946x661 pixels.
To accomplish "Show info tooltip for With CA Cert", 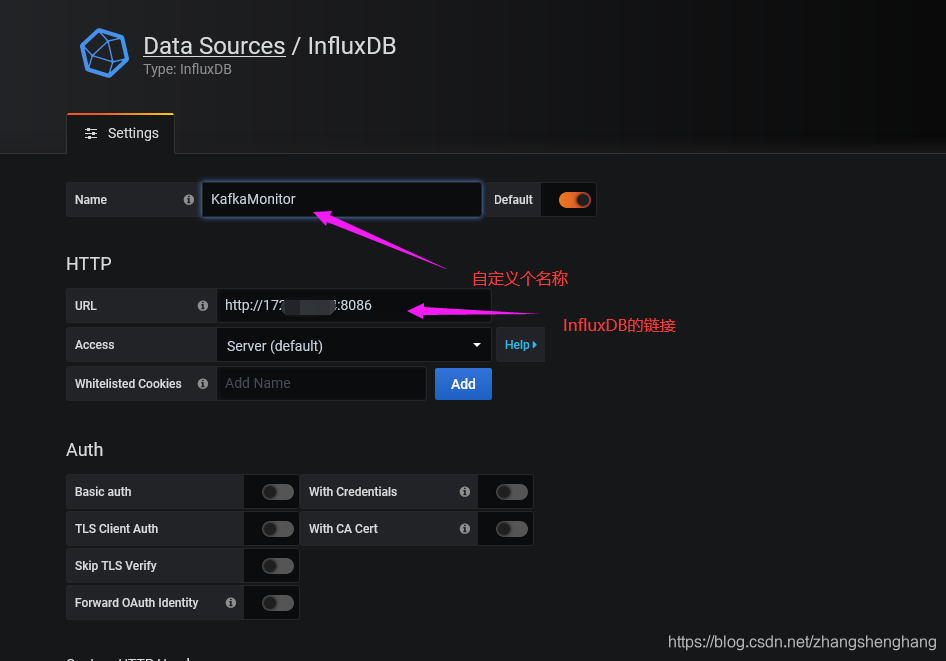I will pos(465,528).
